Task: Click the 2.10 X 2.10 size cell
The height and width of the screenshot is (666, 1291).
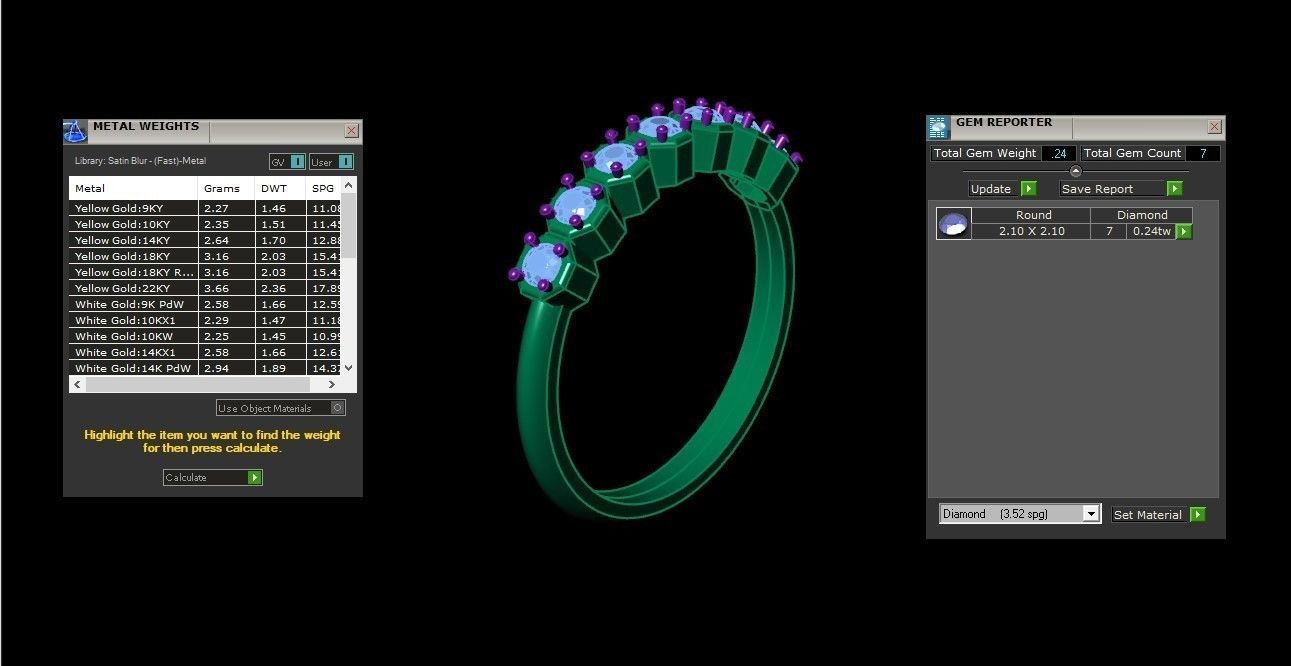Action: click(1033, 231)
